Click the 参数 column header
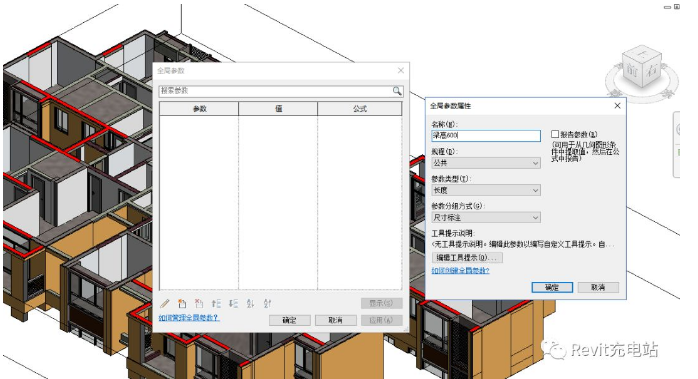 point(199,109)
